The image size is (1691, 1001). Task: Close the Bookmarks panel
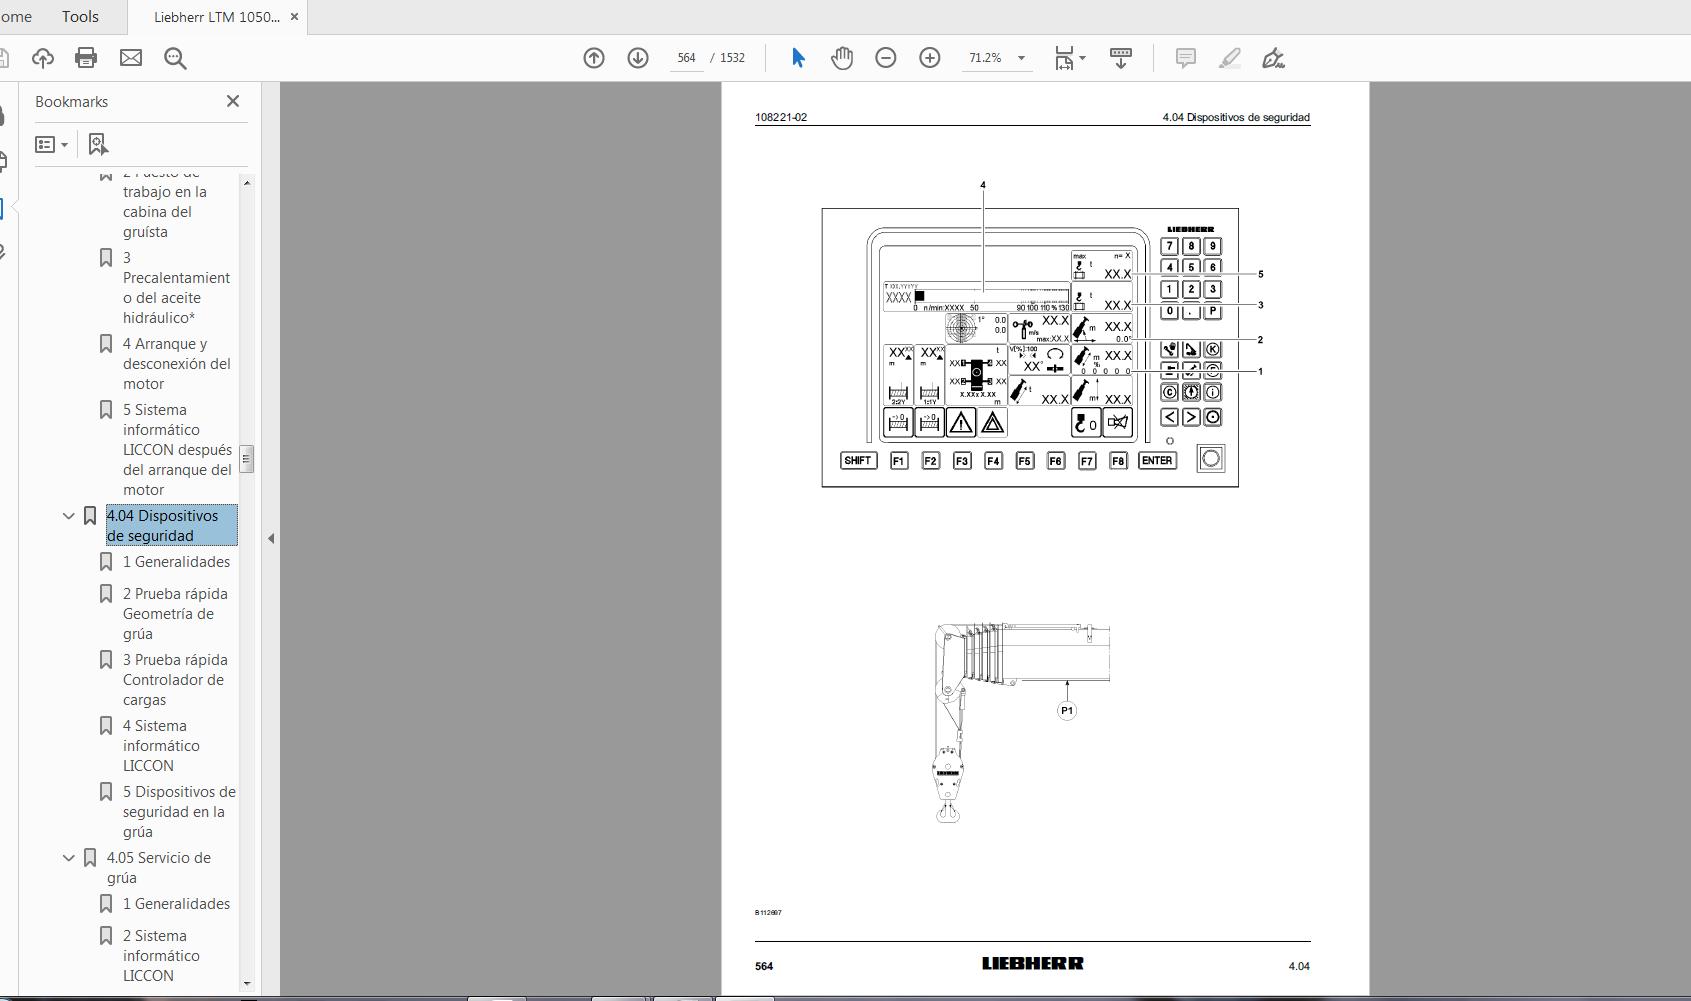pyautogui.click(x=233, y=101)
